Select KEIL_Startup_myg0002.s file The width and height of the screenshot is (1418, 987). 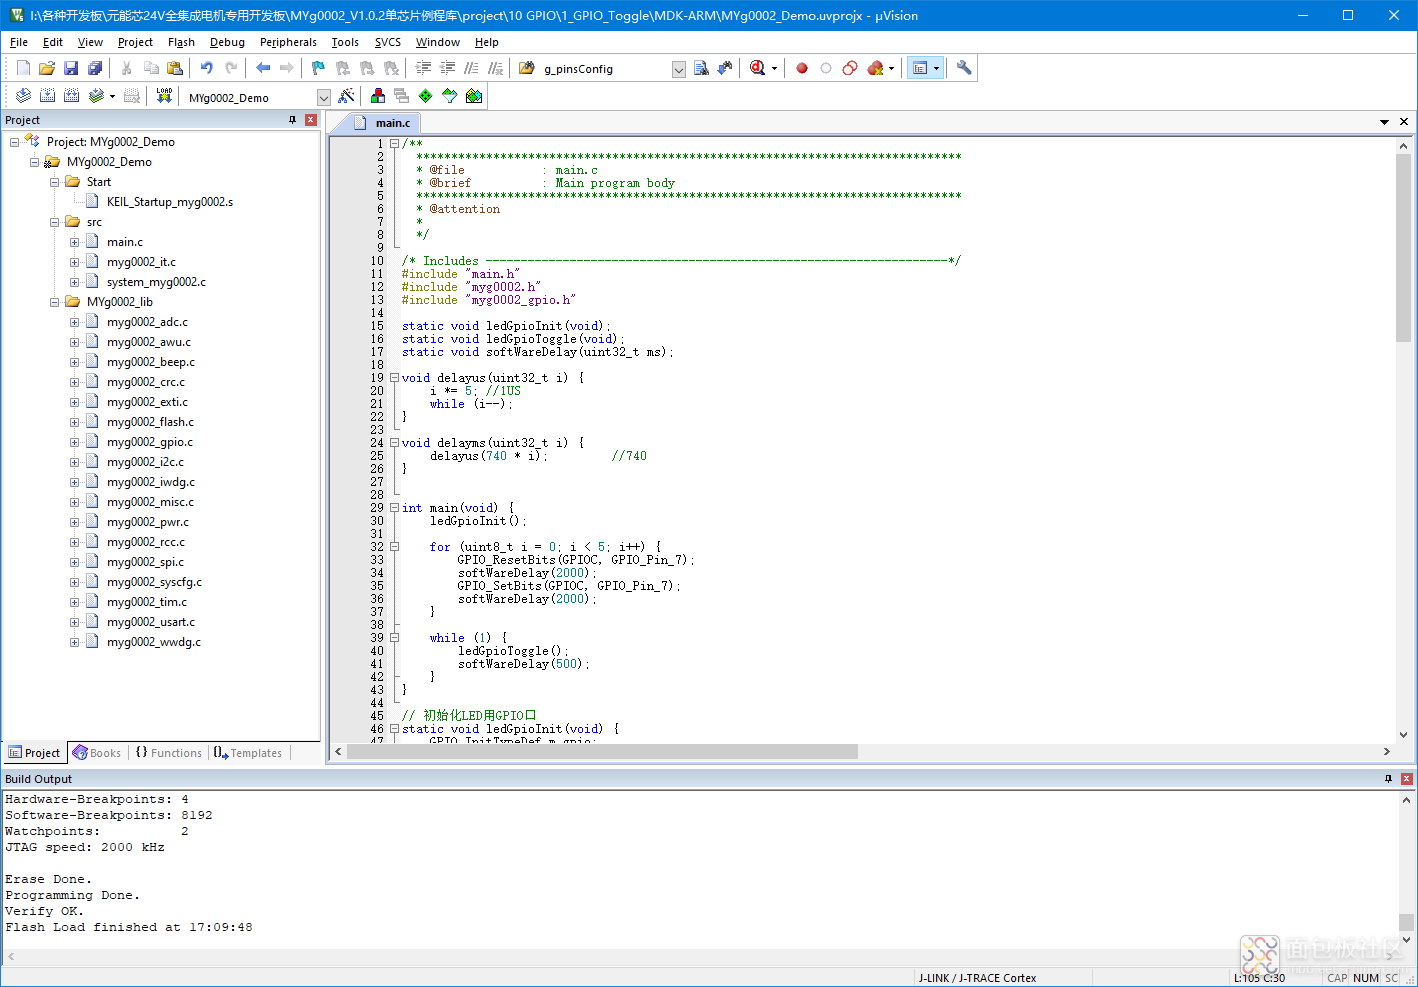[x=170, y=202]
